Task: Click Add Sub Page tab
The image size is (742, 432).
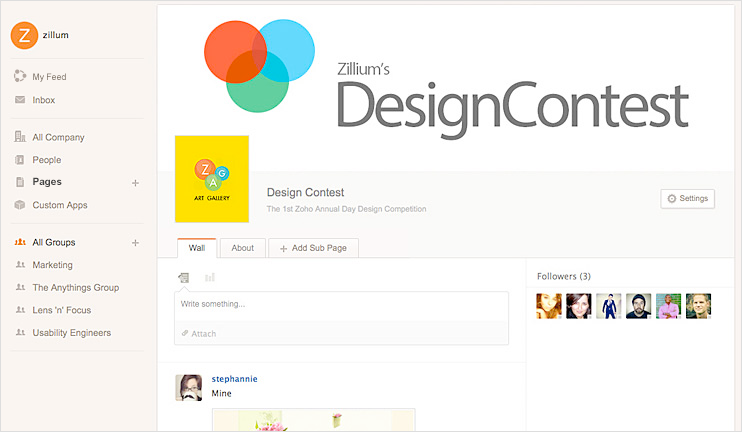Action: pyautogui.click(x=313, y=248)
